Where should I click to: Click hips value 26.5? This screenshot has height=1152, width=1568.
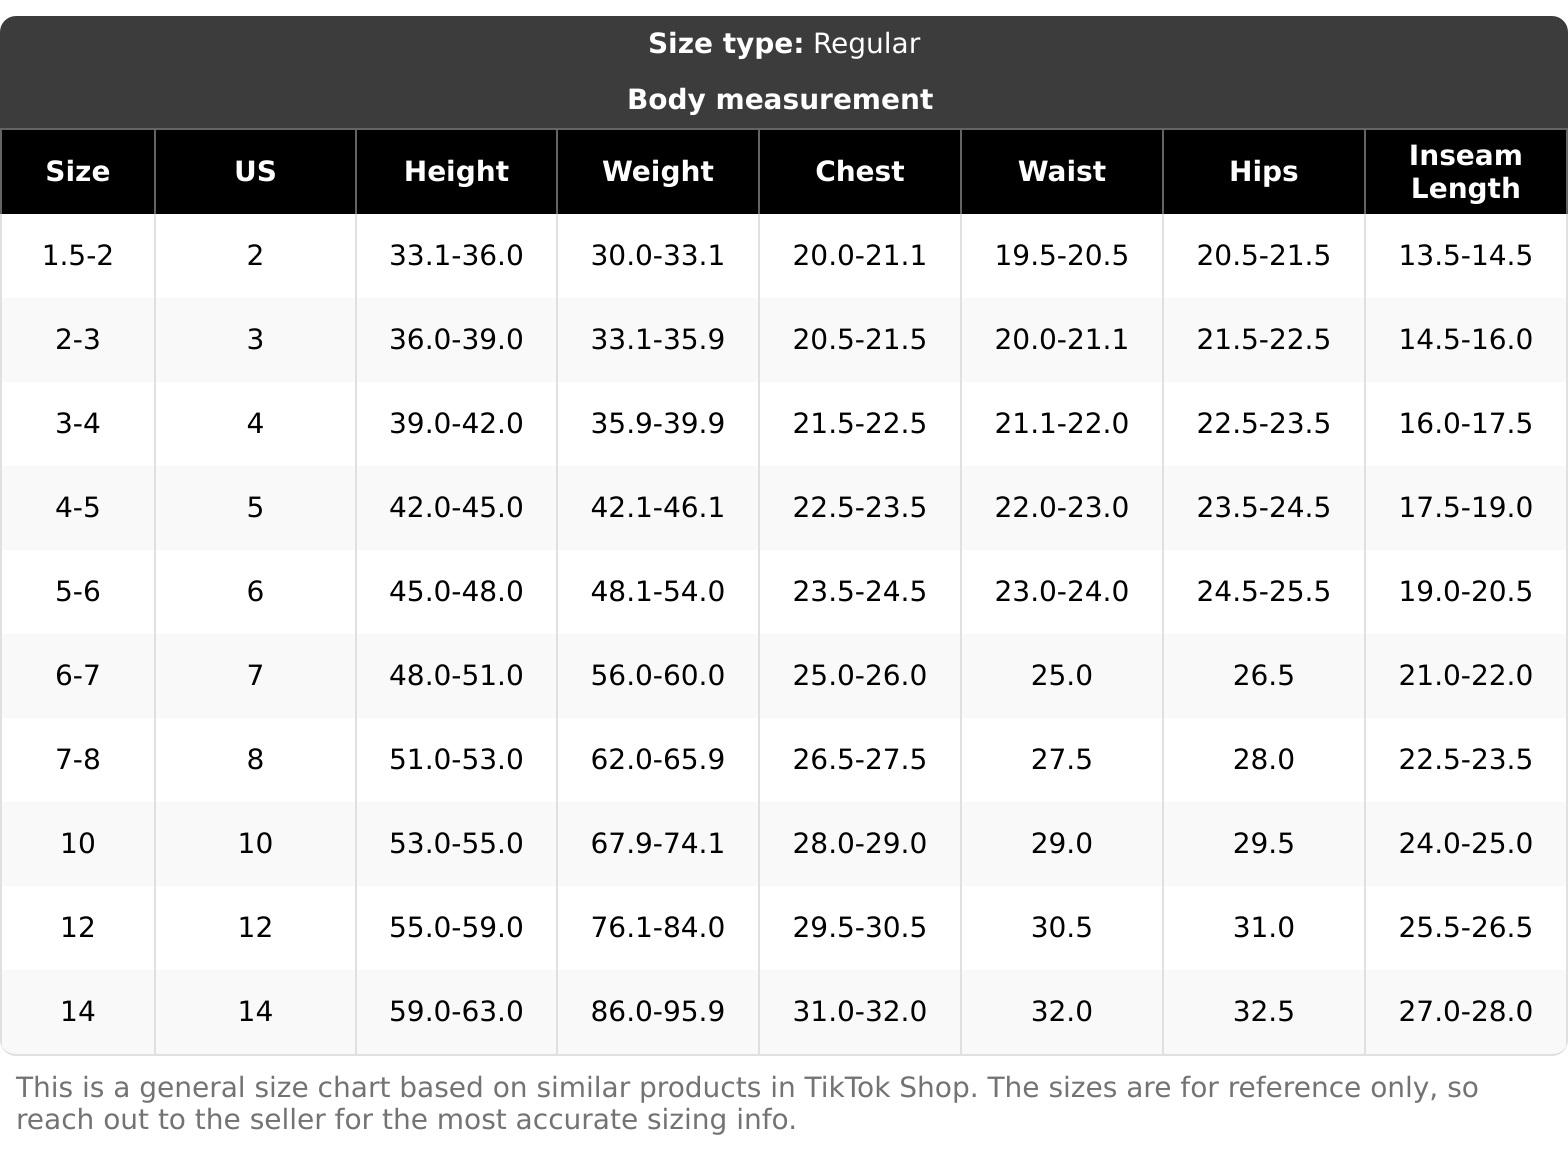click(1264, 676)
